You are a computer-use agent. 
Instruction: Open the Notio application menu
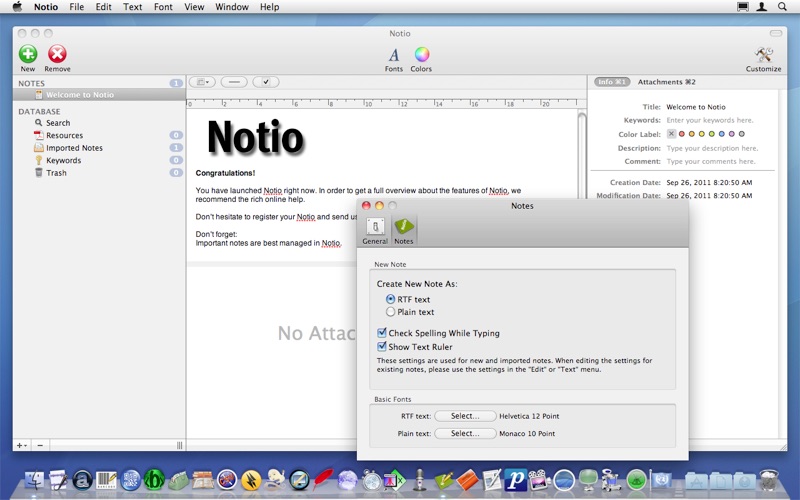tap(46, 7)
